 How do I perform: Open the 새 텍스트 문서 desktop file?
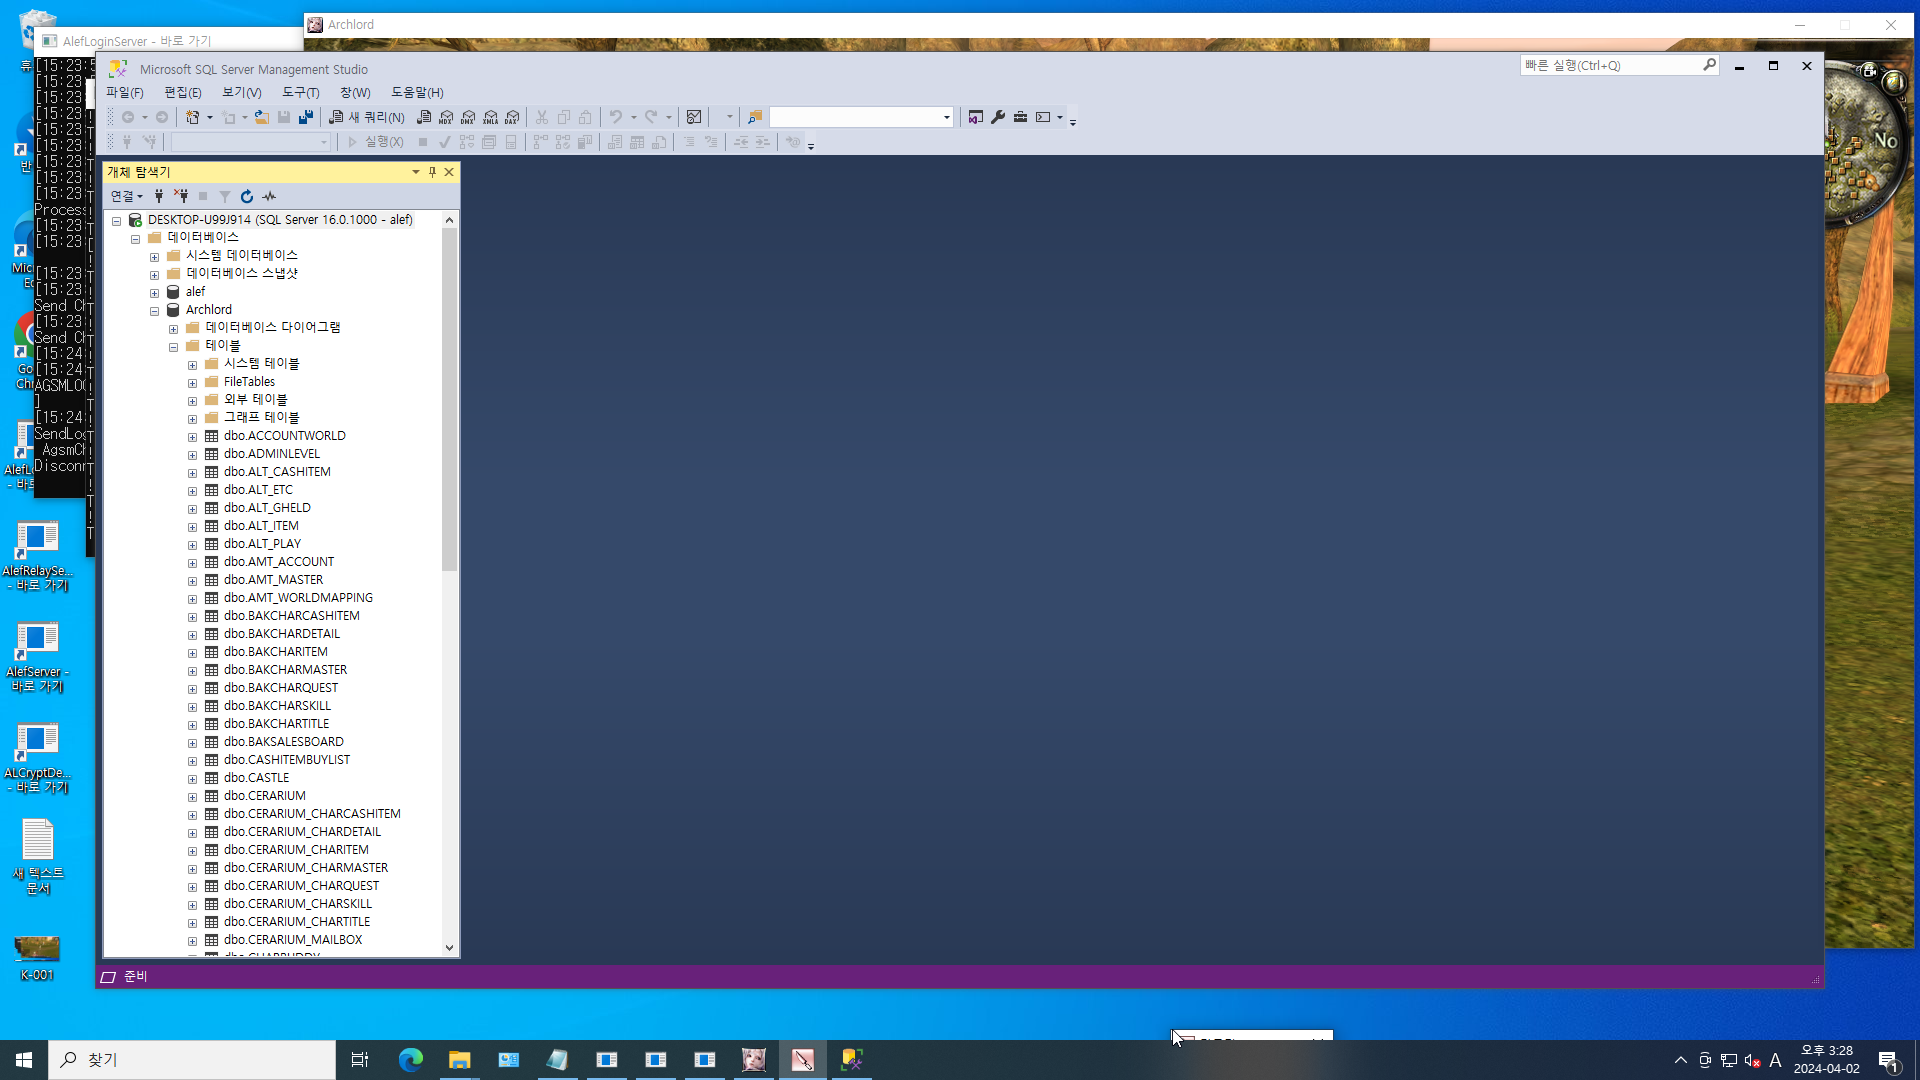(x=37, y=856)
